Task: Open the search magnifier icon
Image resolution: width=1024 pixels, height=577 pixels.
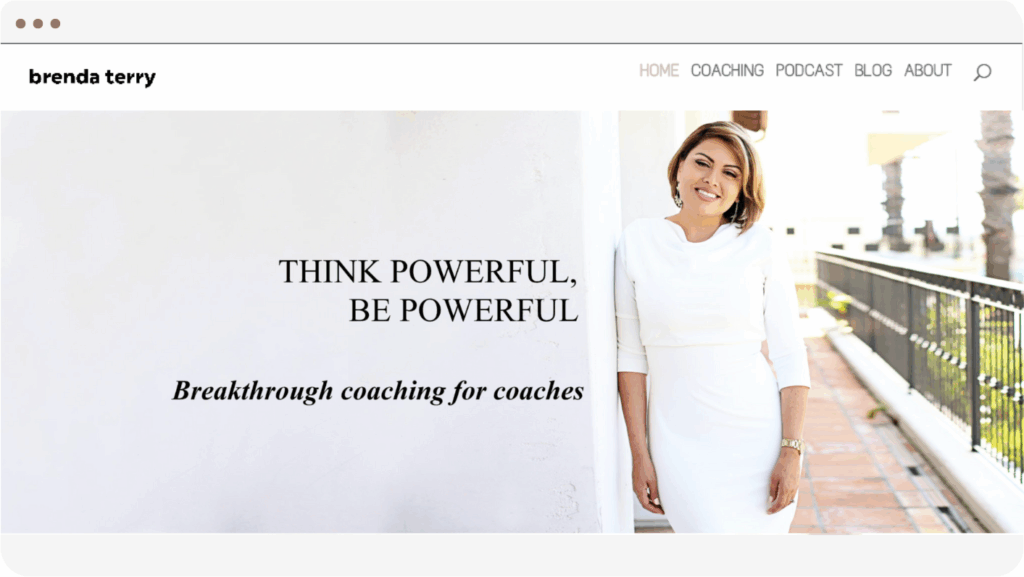Action: point(982,72)
